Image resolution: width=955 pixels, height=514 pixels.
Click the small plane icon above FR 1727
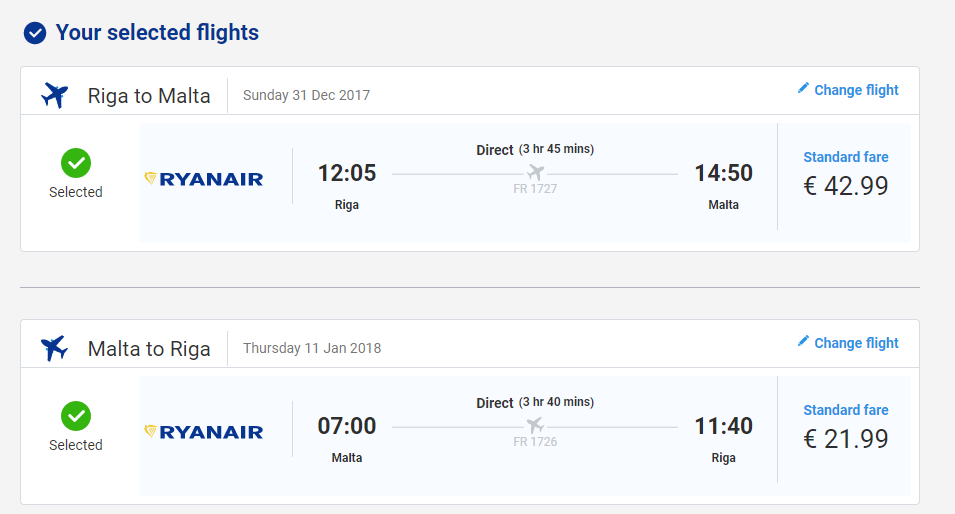(x=535, y=172)
